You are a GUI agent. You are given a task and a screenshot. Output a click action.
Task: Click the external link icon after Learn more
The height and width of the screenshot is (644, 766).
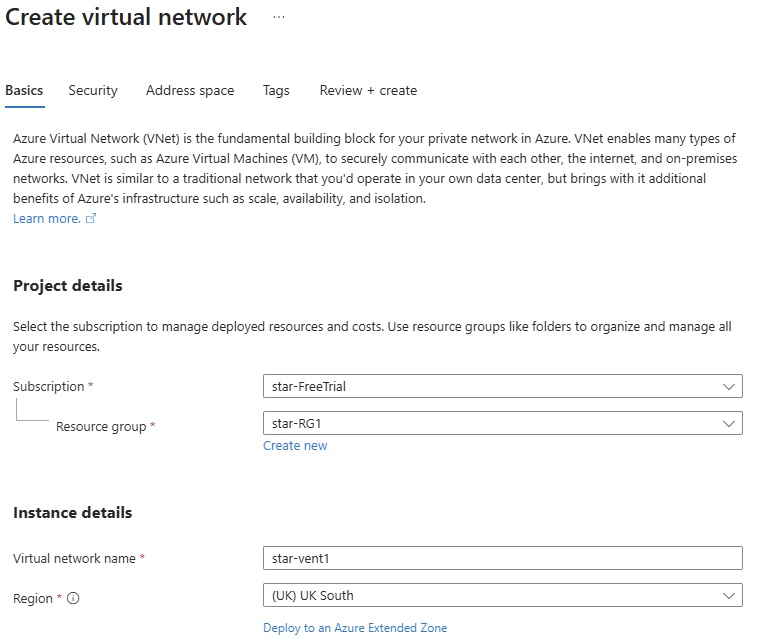(x=91, y=219)
